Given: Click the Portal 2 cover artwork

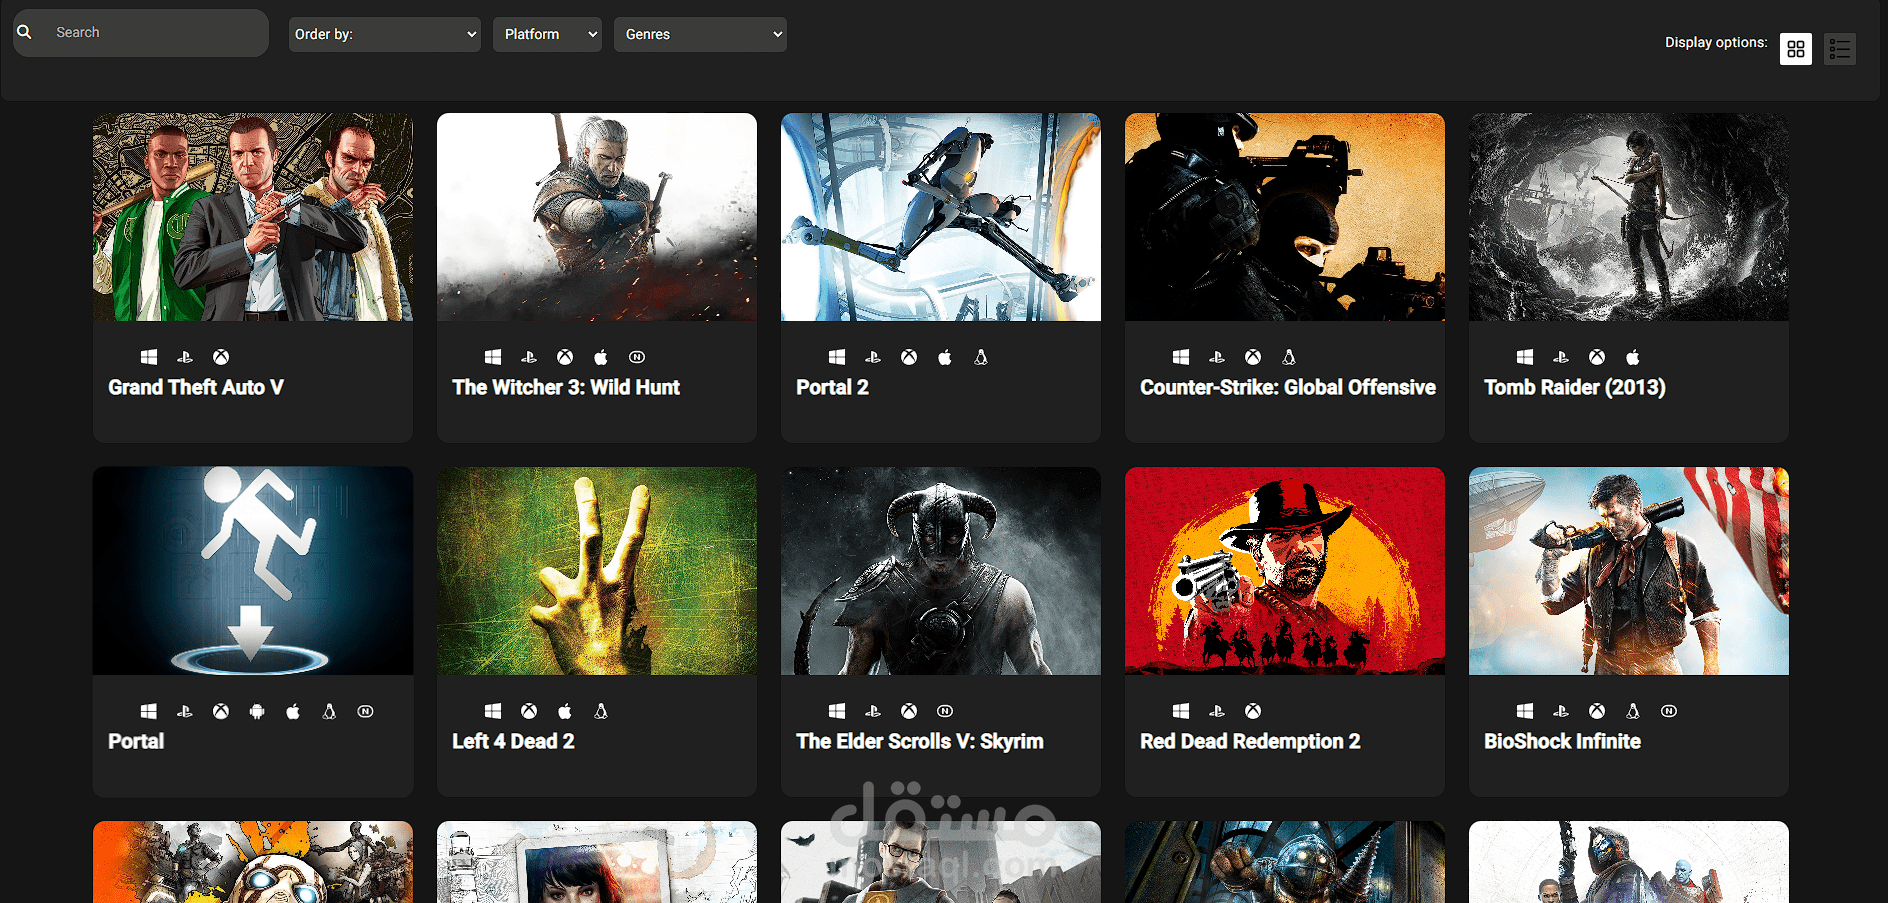Looking at the screenshot, I should point(941,217).
